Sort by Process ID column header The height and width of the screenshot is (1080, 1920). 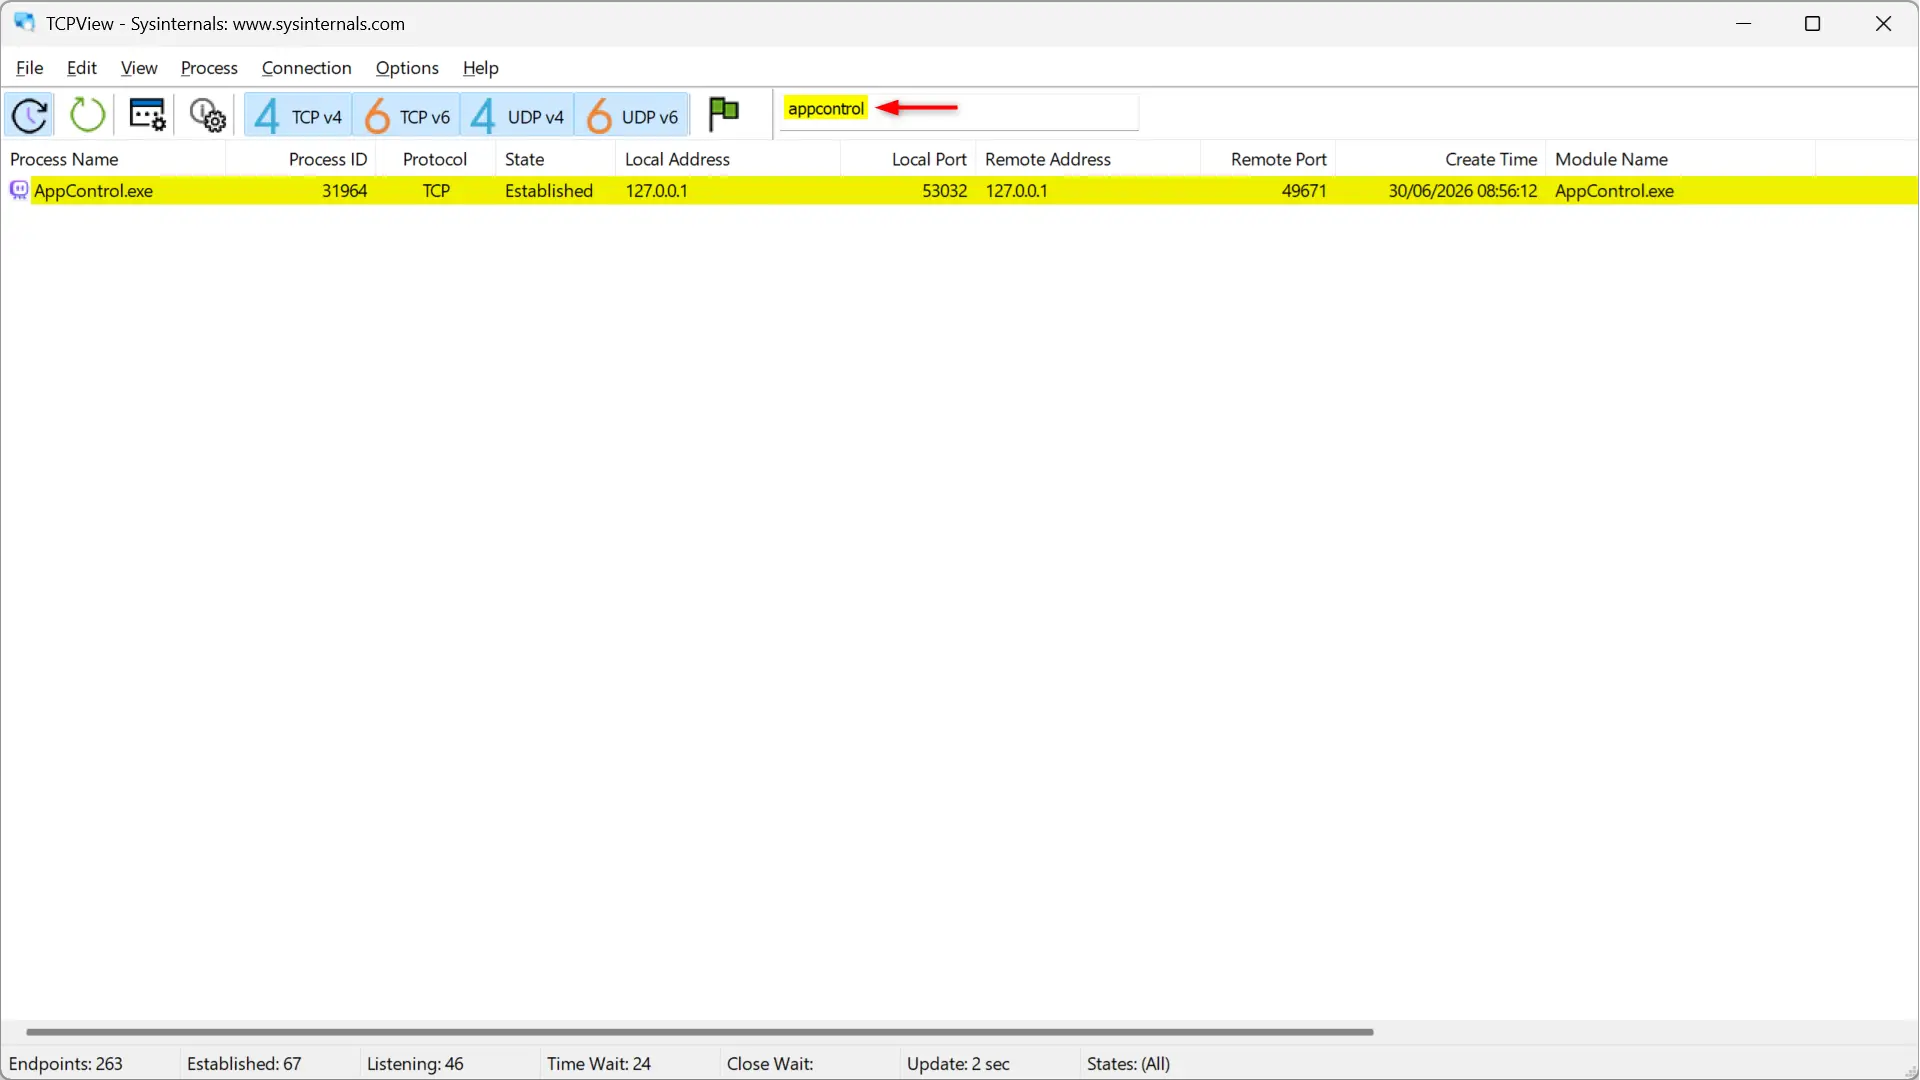tap(301, 159)
